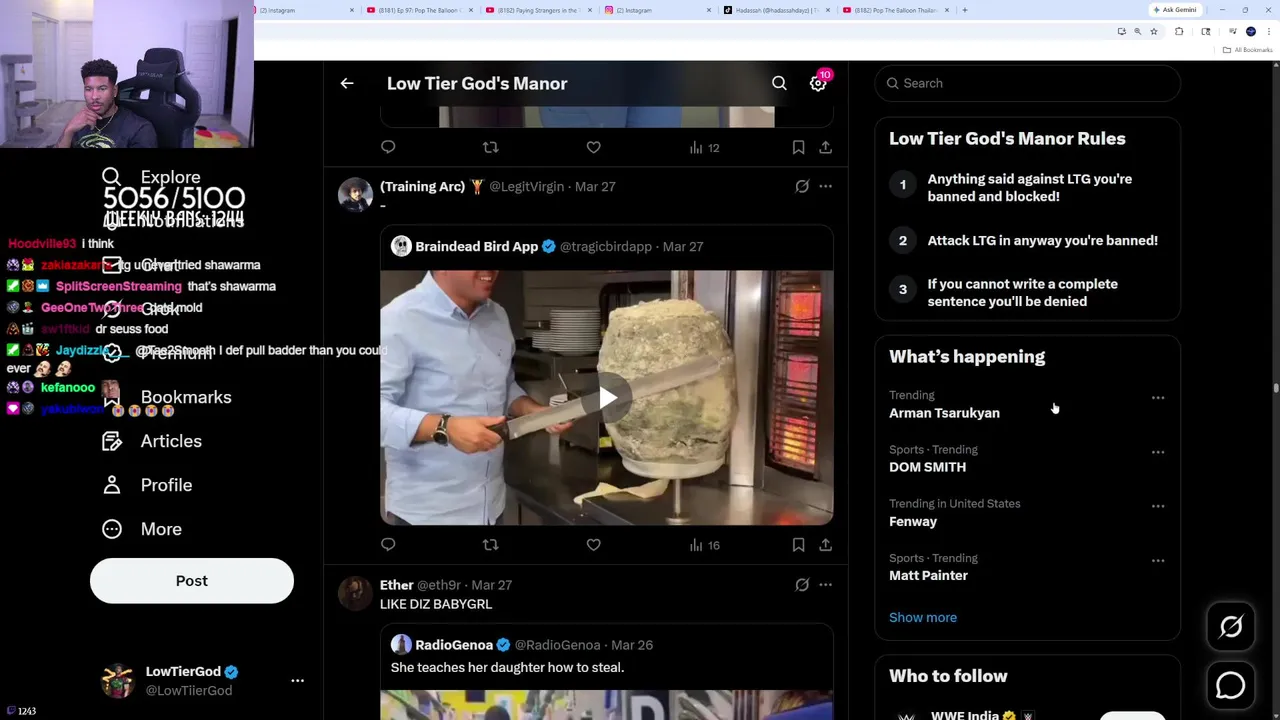Open more options on LegitVirgin post
Screen dimensions: 1280x720
pos(825,186)
